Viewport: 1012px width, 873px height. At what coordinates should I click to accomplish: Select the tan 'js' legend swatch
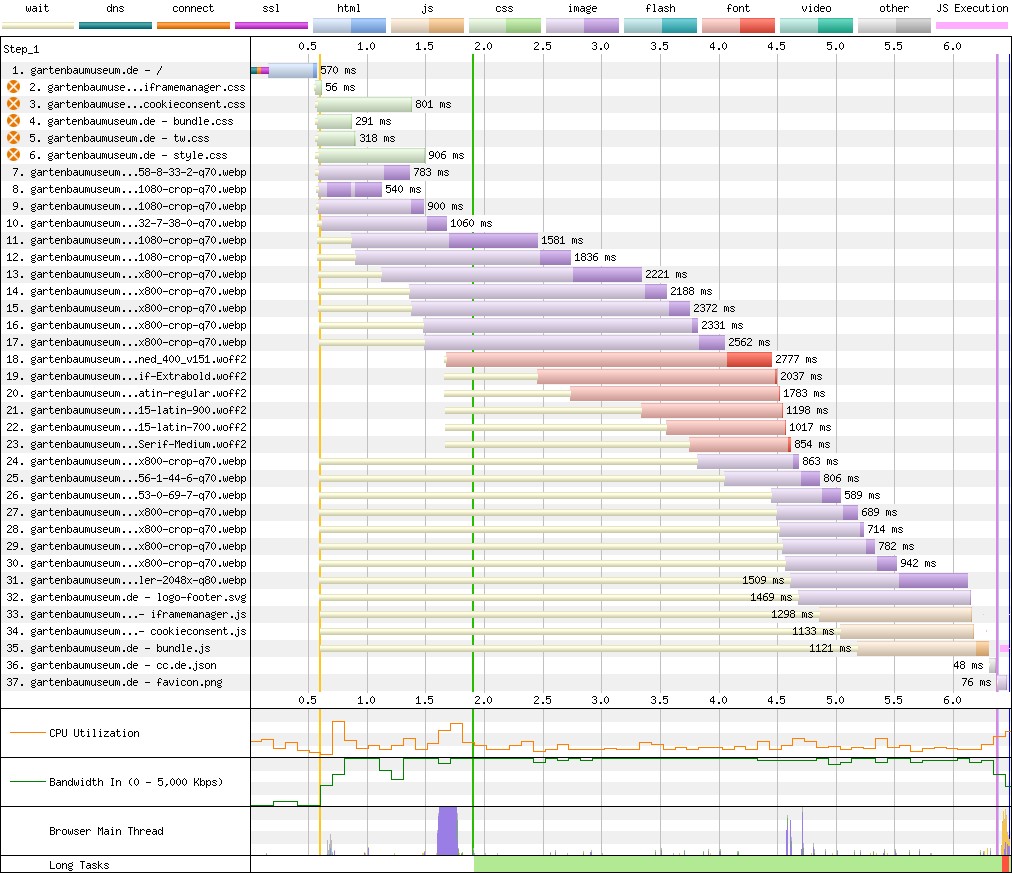(x=427, y=26)
